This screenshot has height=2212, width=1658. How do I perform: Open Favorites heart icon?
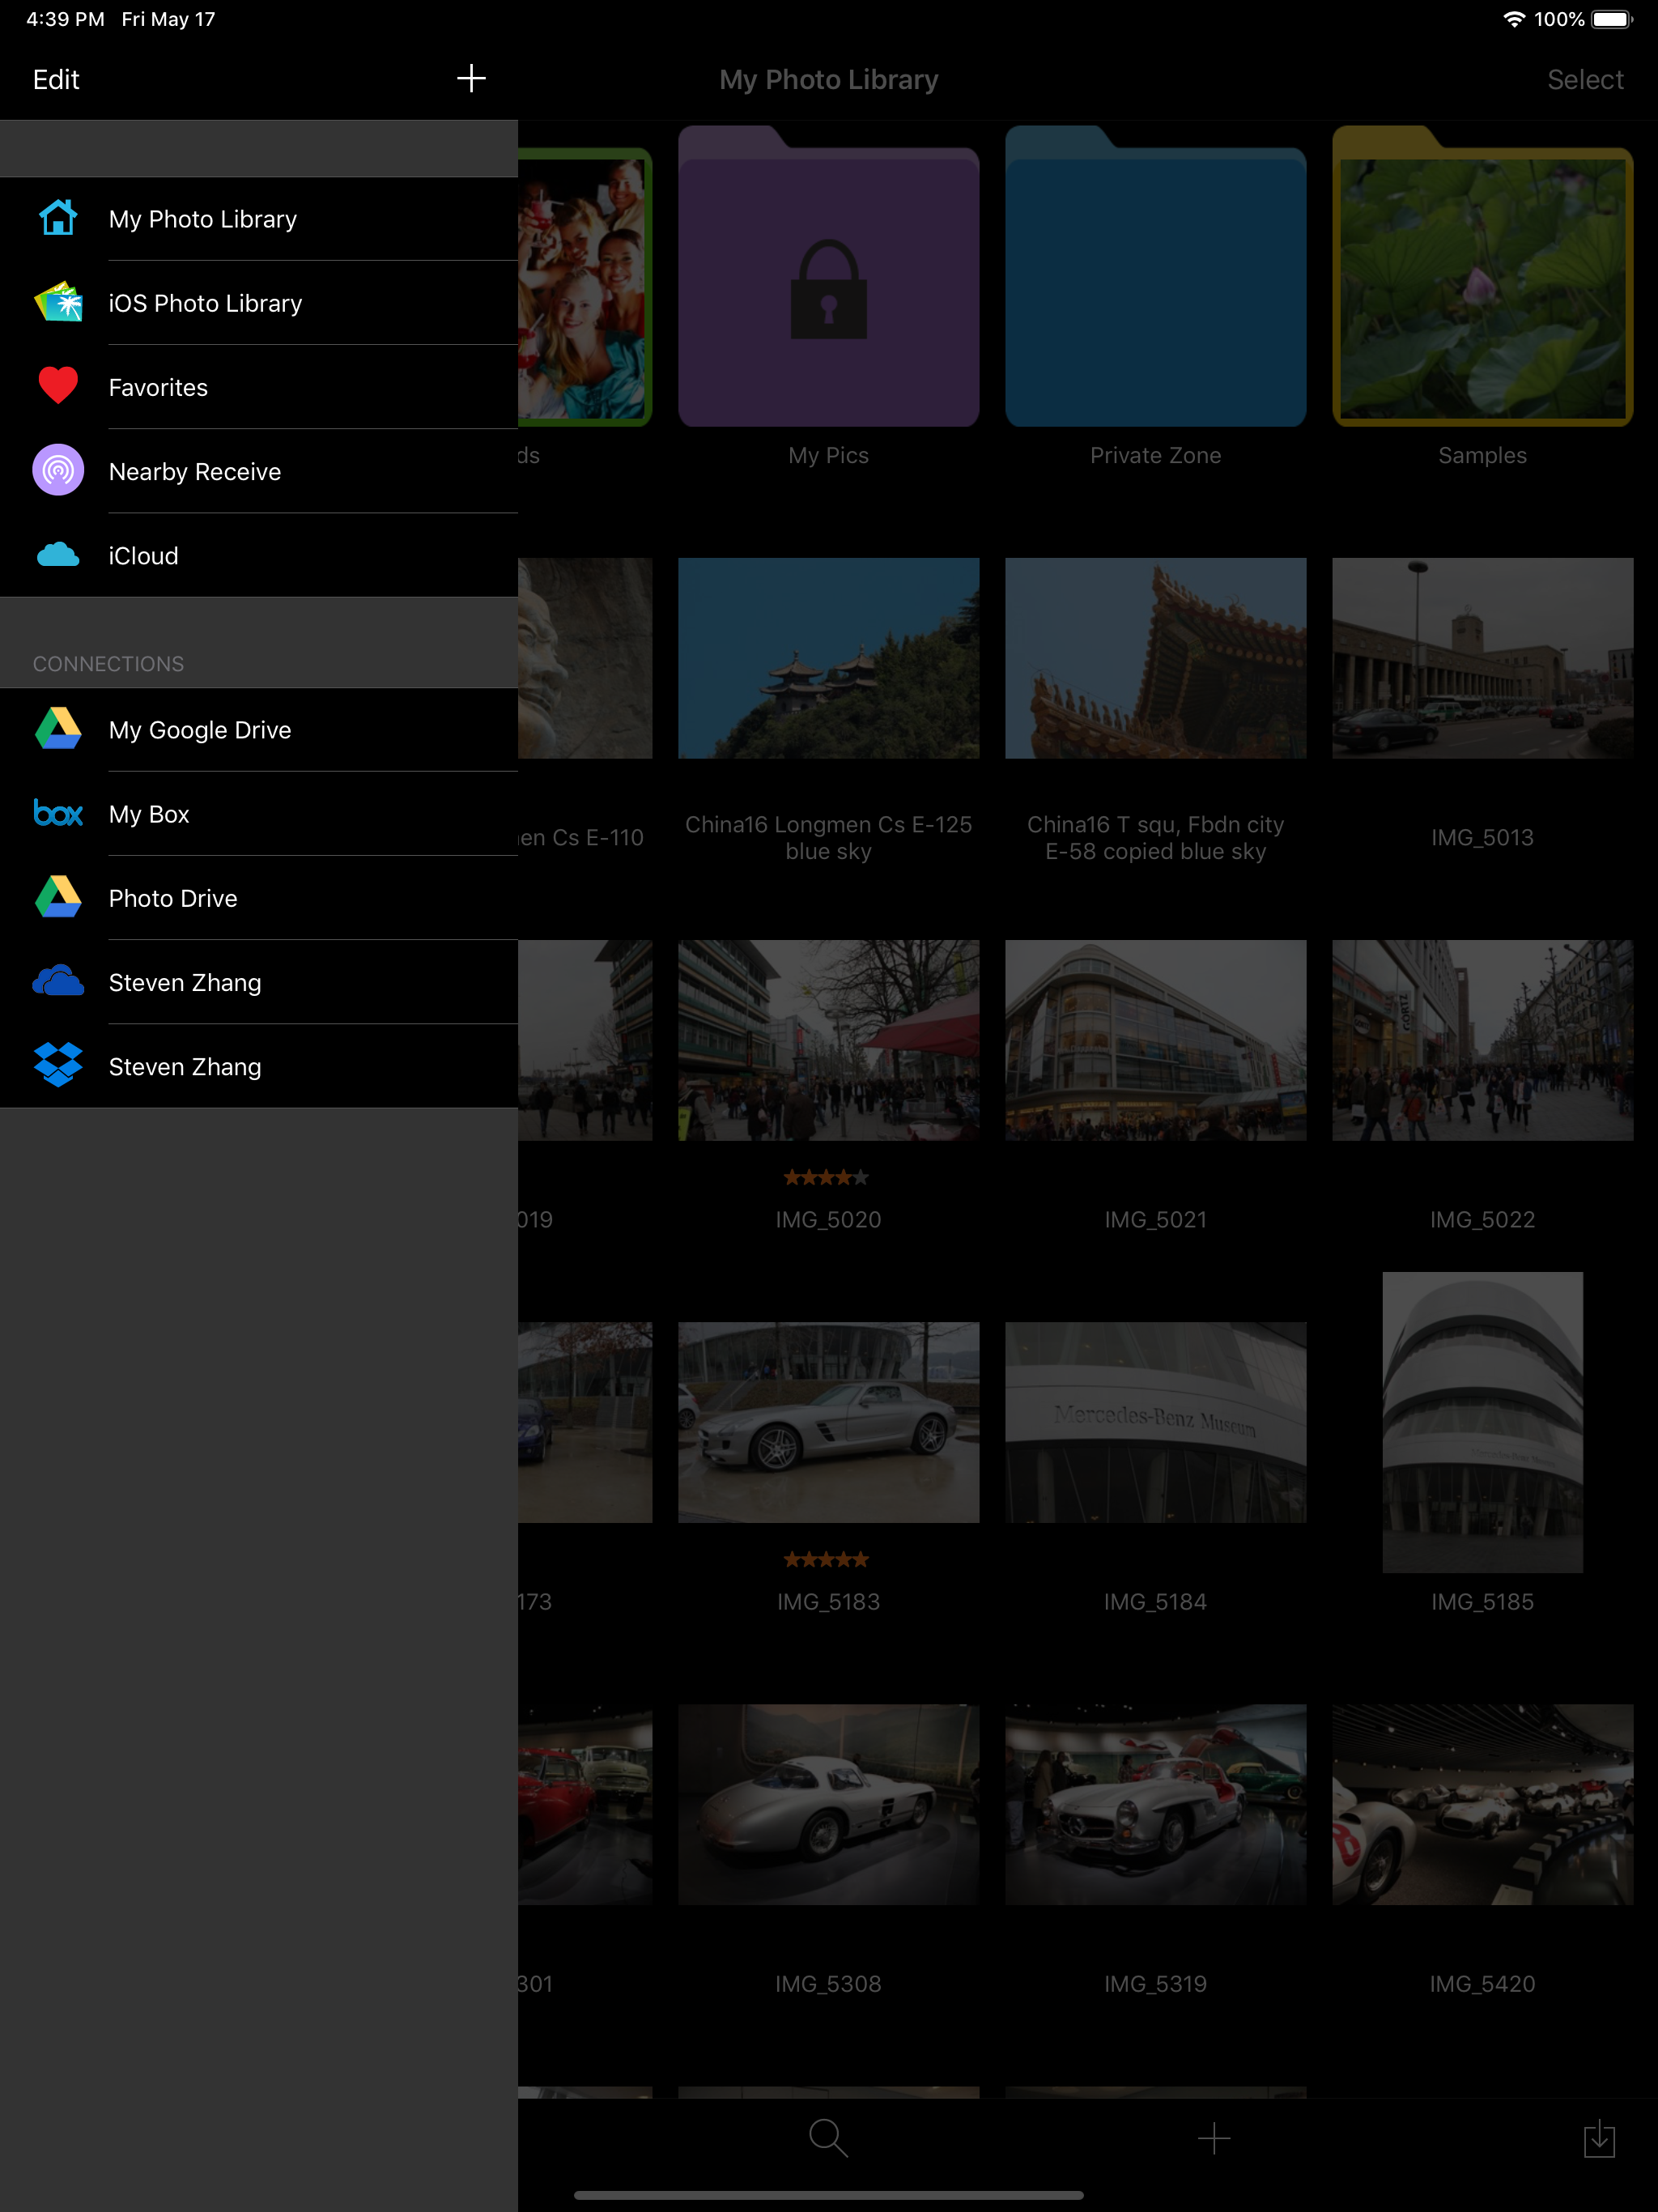pyautogui.click(x=58, y=386)
